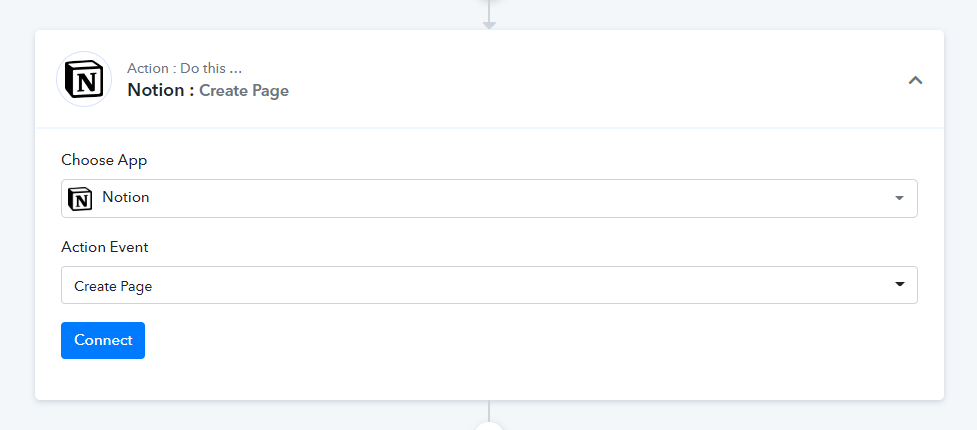Click the circle node above the card
This screenshot has height=430, width=977.
coord(489,1)
